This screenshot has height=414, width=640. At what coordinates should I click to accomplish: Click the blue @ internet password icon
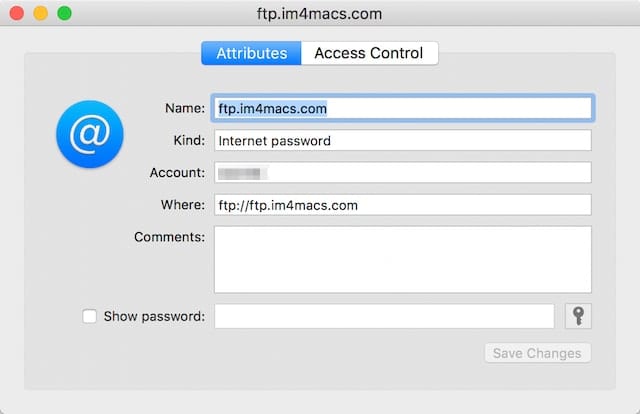pos(89,133)
